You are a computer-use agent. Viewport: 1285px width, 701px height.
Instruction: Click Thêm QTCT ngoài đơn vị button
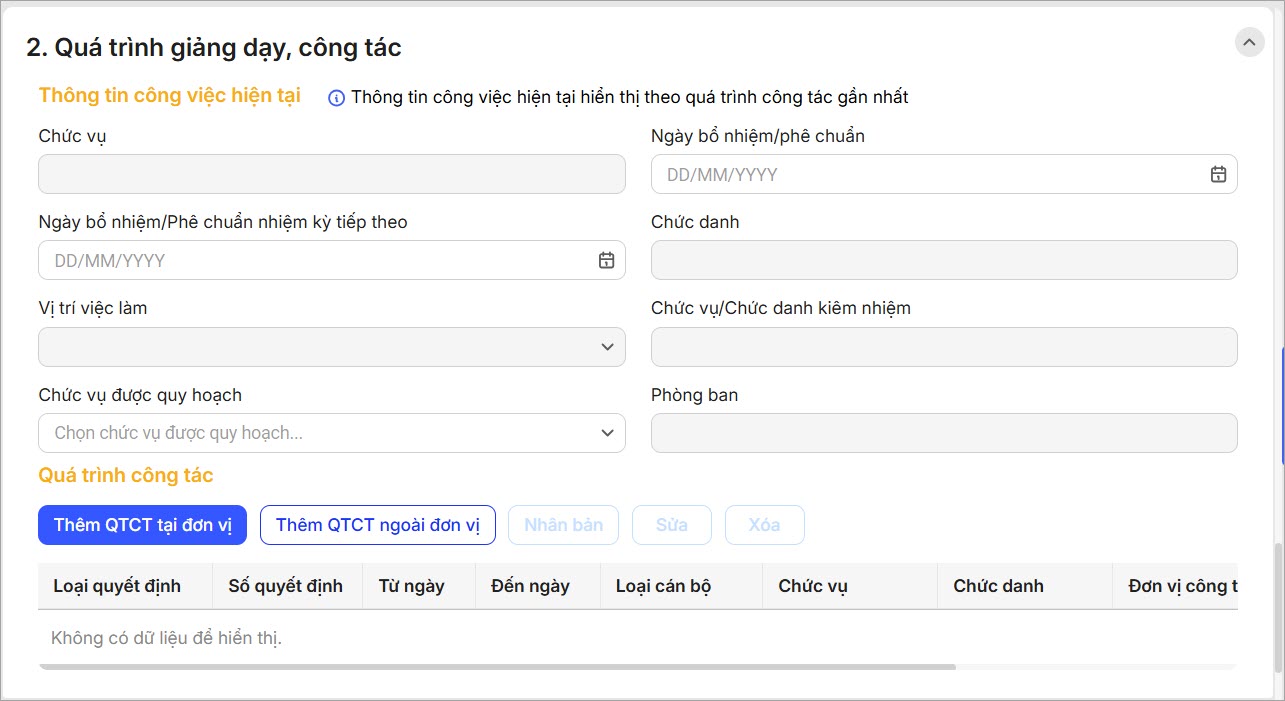[377, 525]
